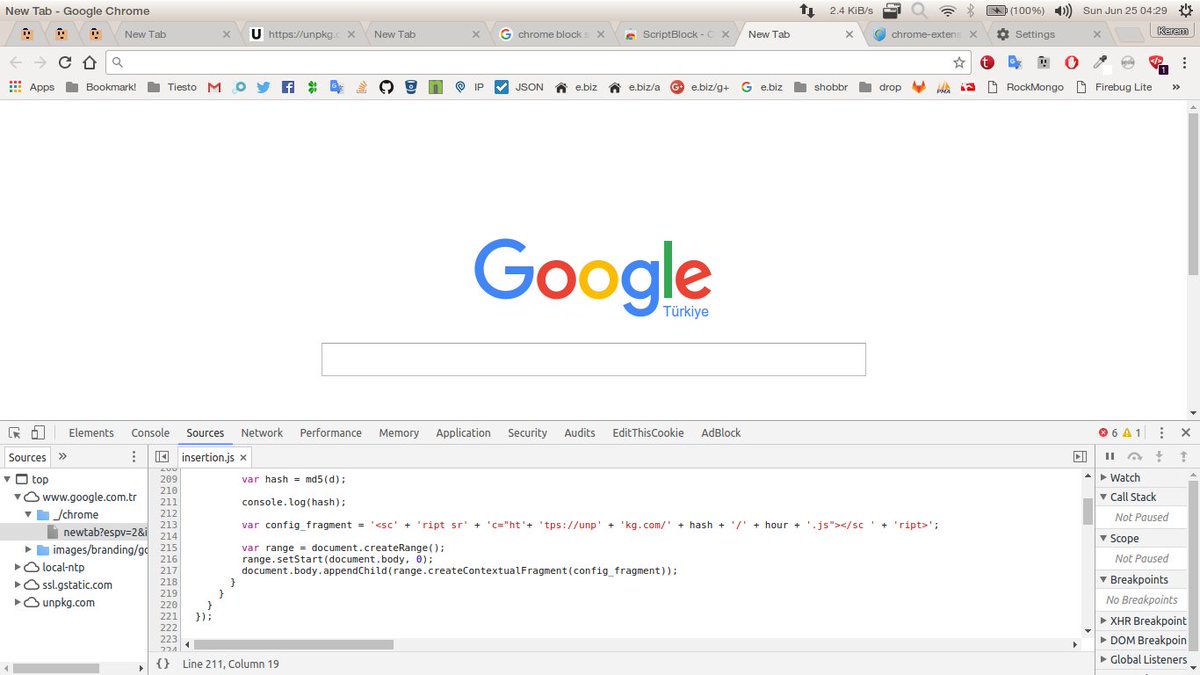Pause script execution in the debugger
This screenshot has height=675, width=1200.
point(1110,456)
